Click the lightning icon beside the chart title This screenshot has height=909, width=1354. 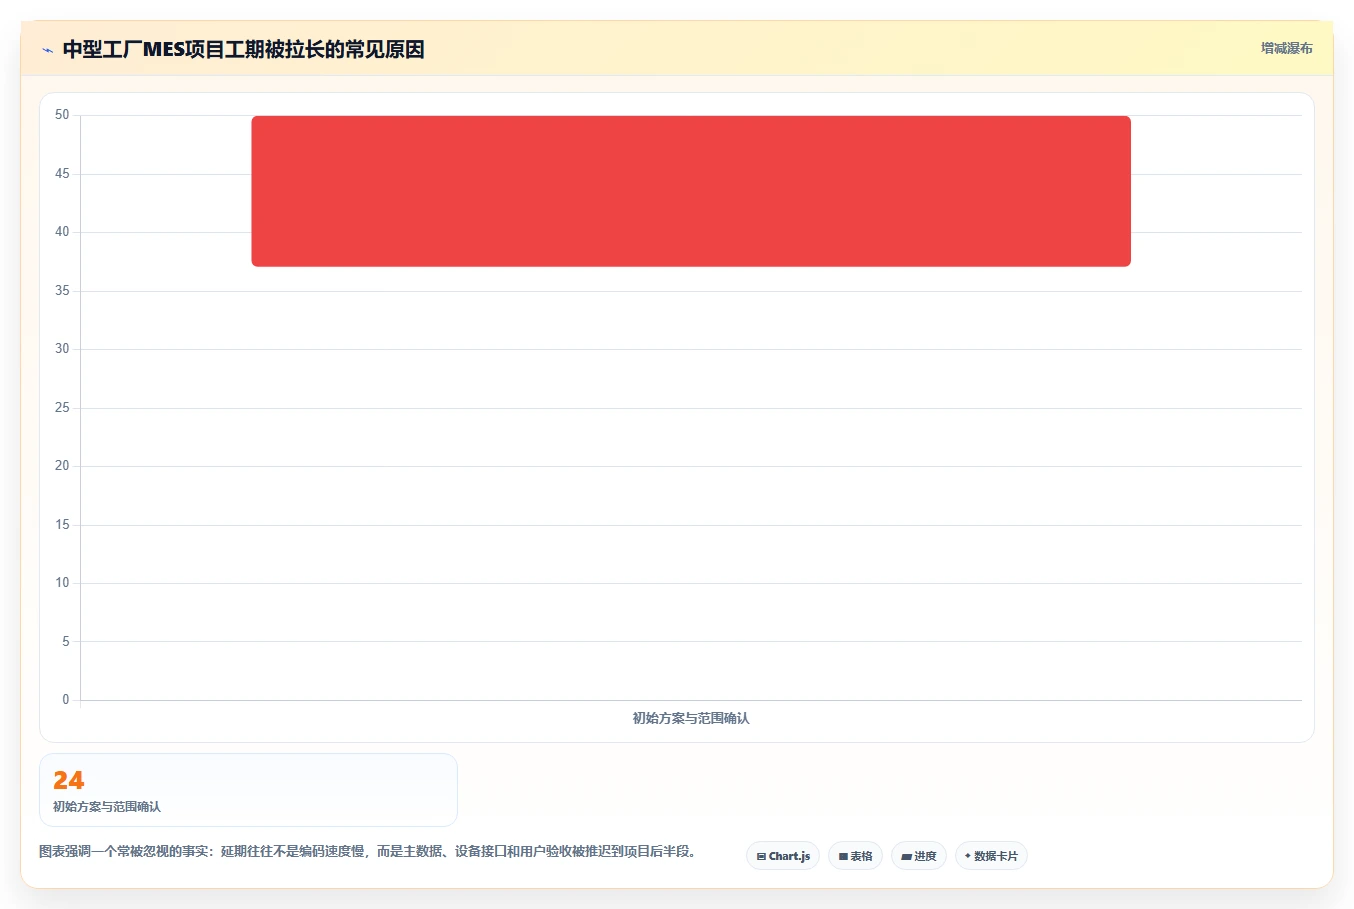(x=47, y=50)
